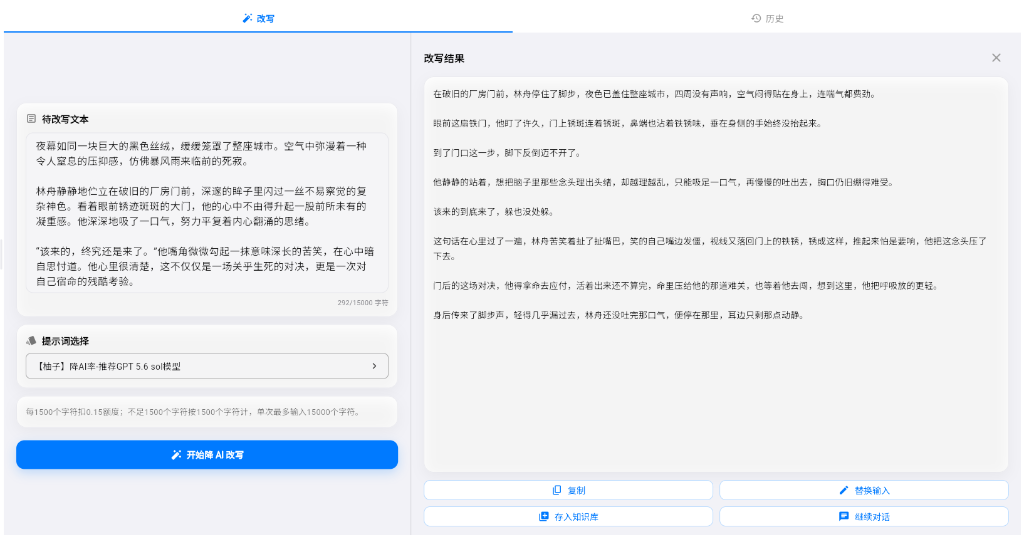Switch to the 改写 tab
Viewport: 1021px width, 535px height.
tap(258, 18)
